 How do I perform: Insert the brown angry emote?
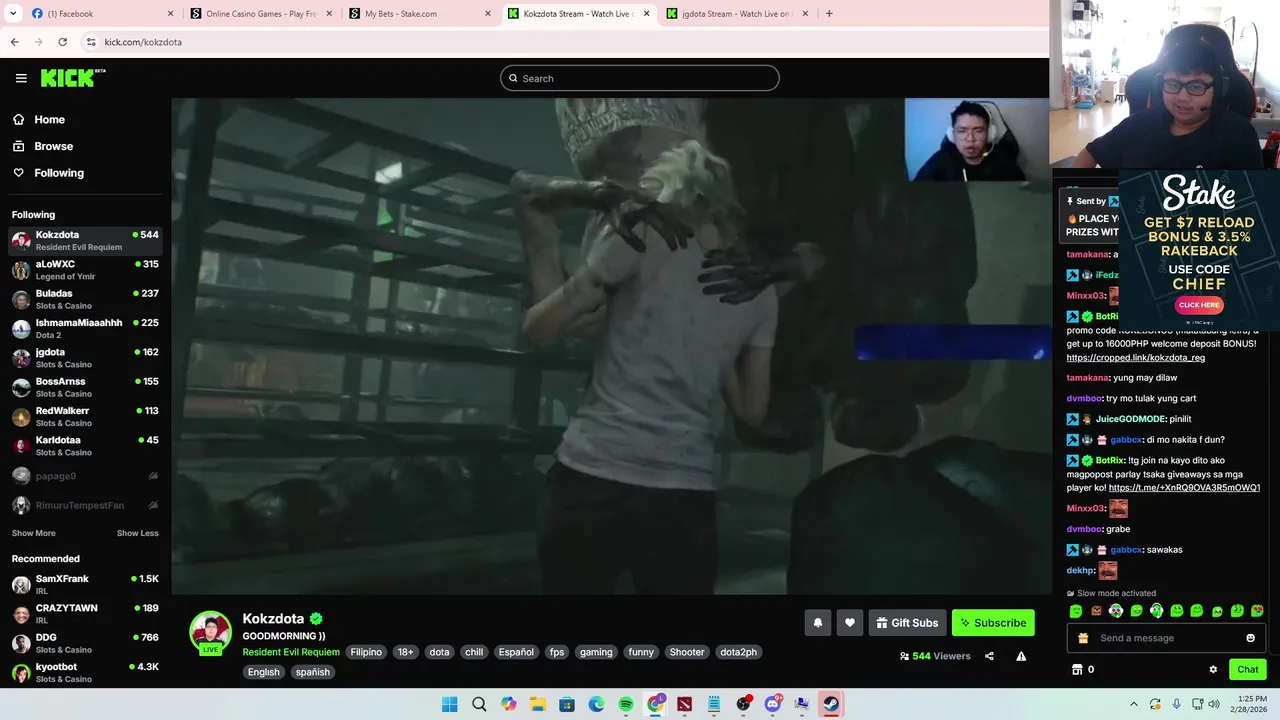1096,611
